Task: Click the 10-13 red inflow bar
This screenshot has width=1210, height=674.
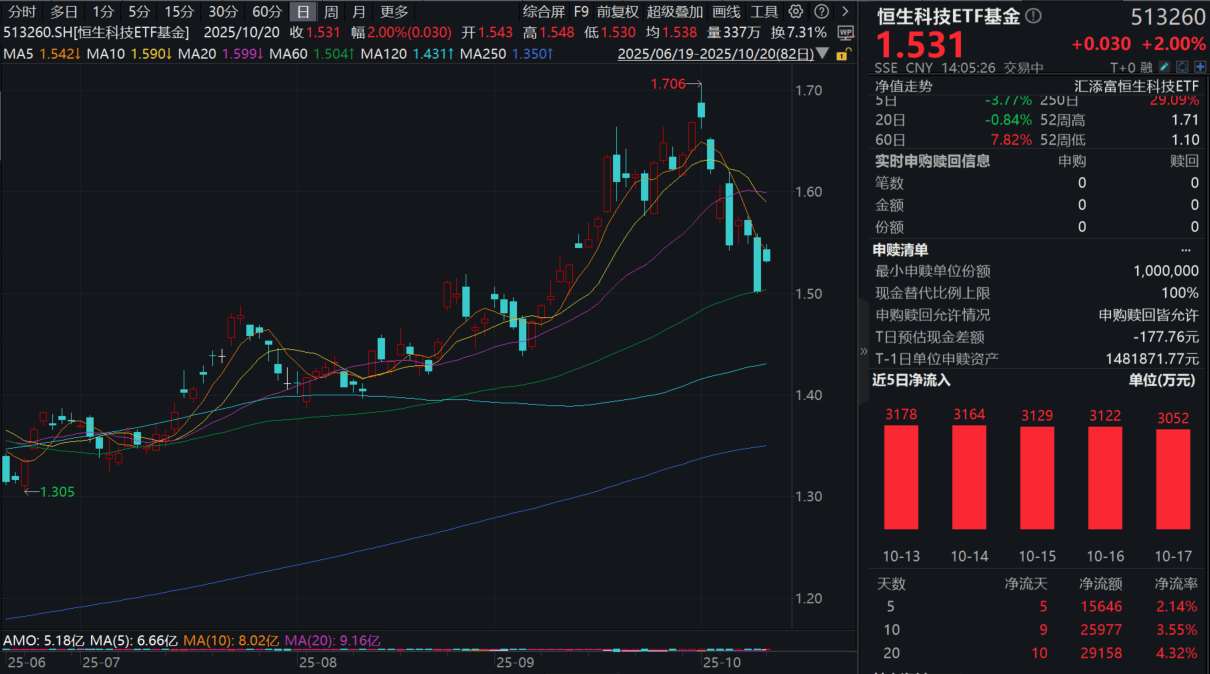Action: pyautogui.click(x=900, y=477)
